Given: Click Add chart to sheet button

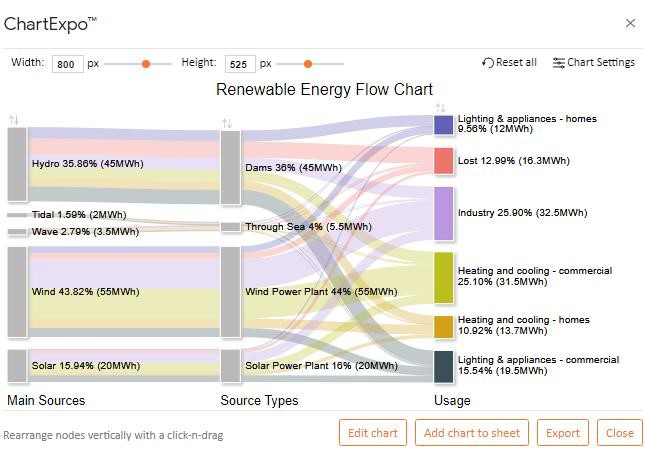Looking at the screenshot, I should pos(472,433).
